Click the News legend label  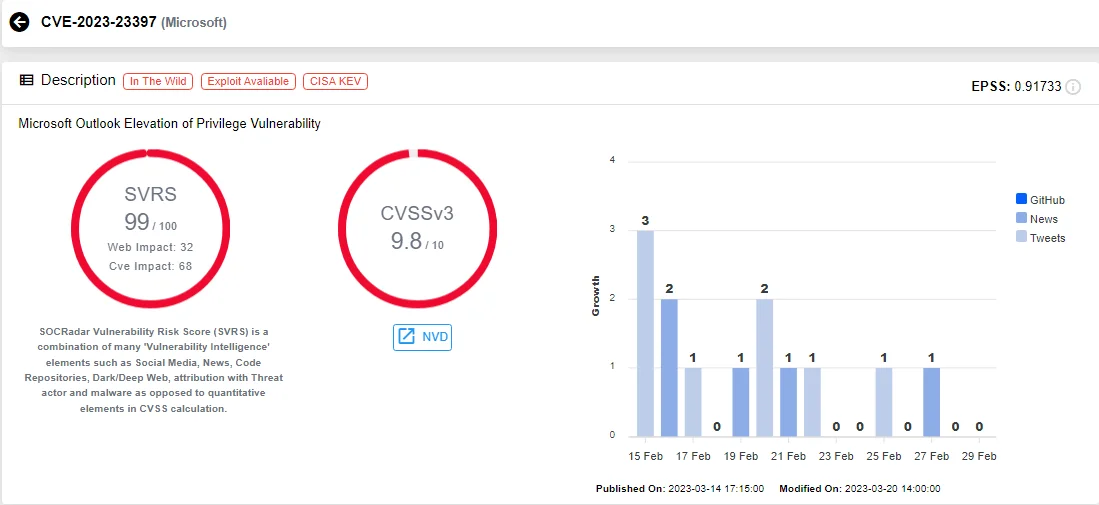[x=1044, y=219]
